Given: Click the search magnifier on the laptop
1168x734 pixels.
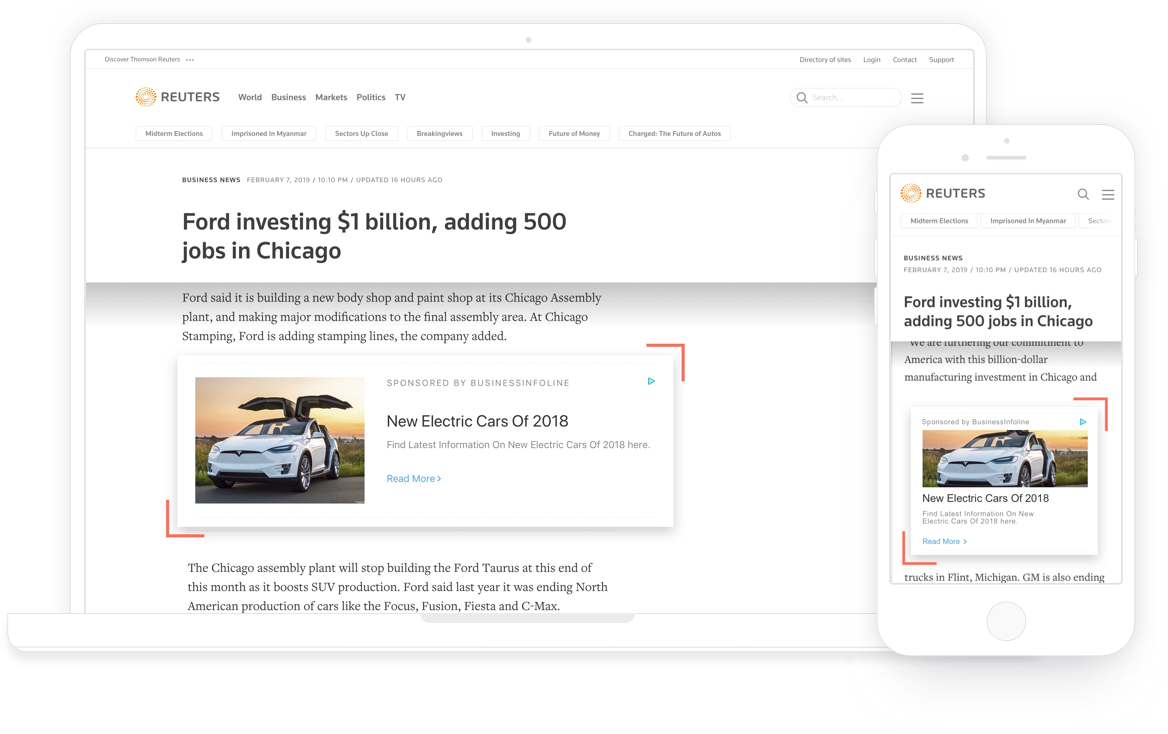Looking at the screenshot, I should click(802, 98).
